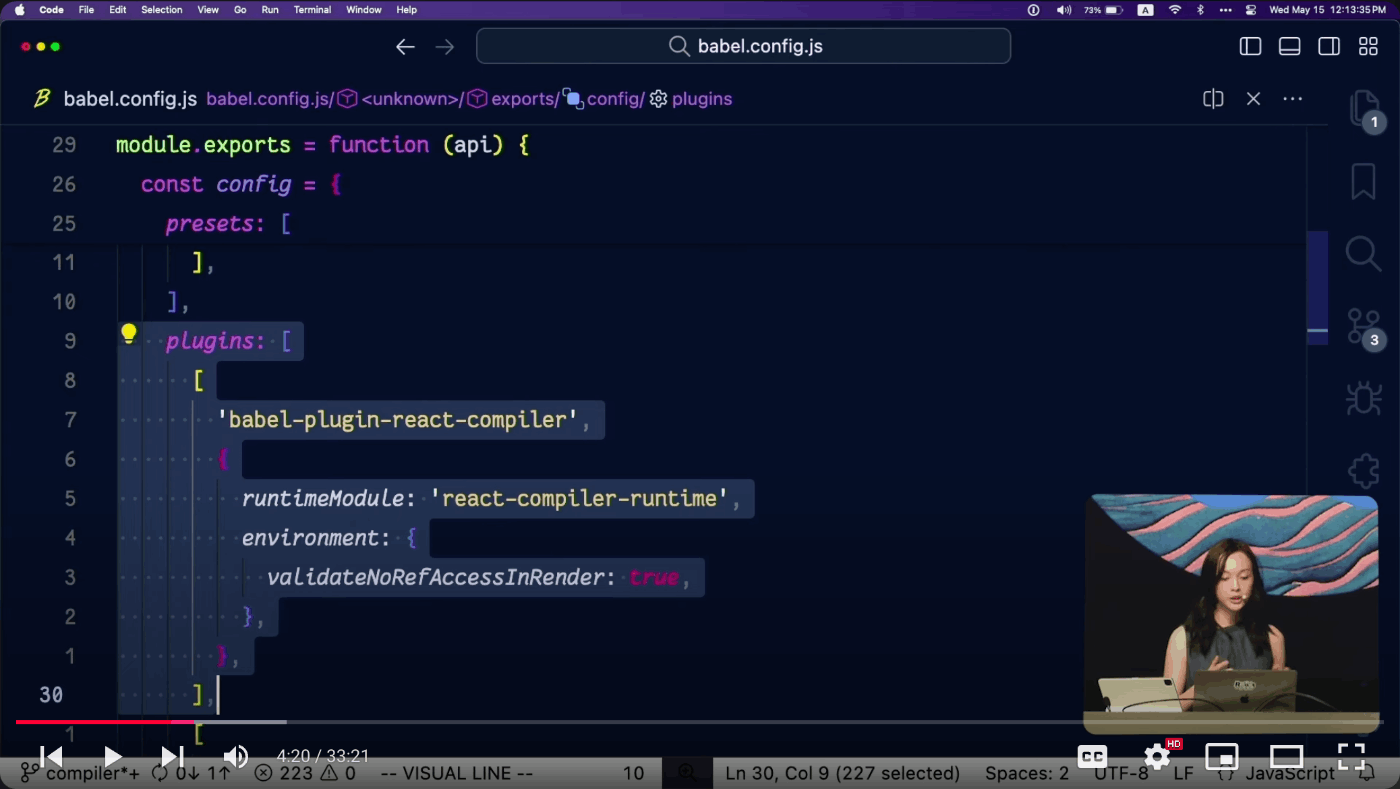
Task: Click Ln 30, Col 9 cursor position
Action: 842,773
